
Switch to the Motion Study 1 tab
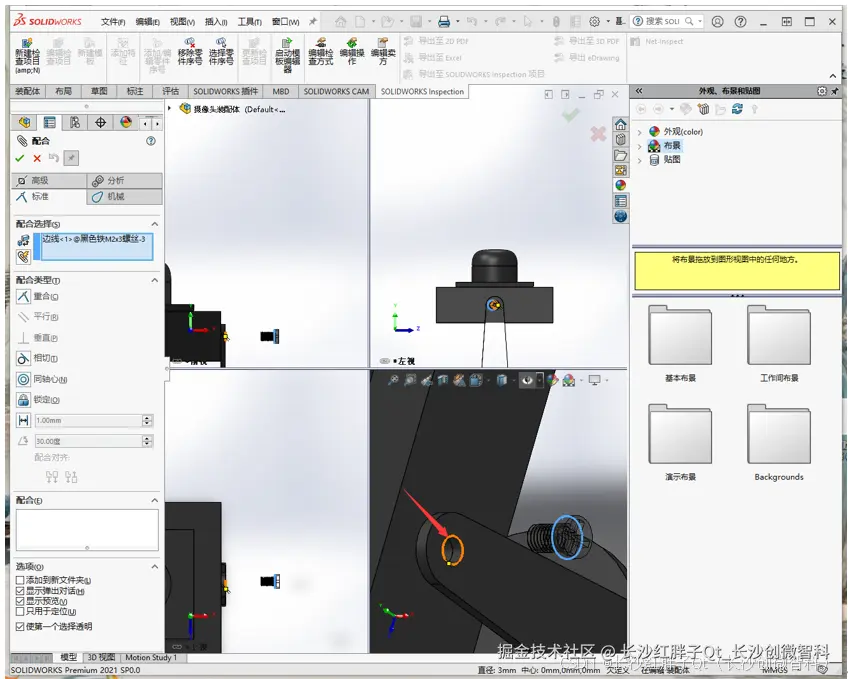point(151,657)
